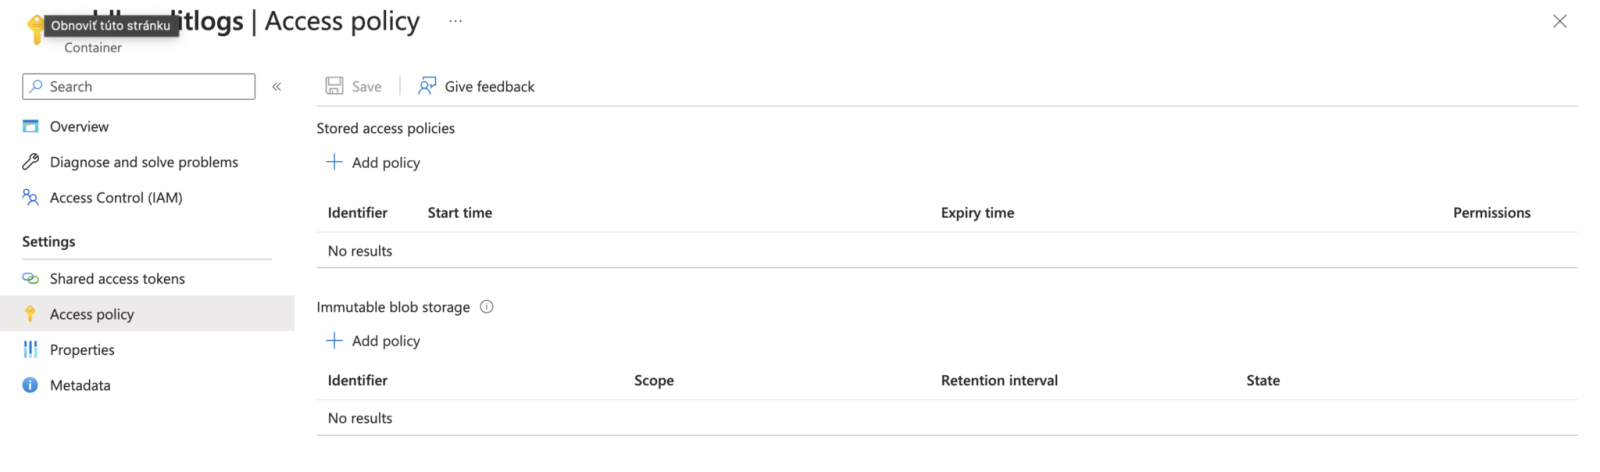Open the Metadata settings page
Viewport: 1600px width, 472px height.
tap(80, 385)
